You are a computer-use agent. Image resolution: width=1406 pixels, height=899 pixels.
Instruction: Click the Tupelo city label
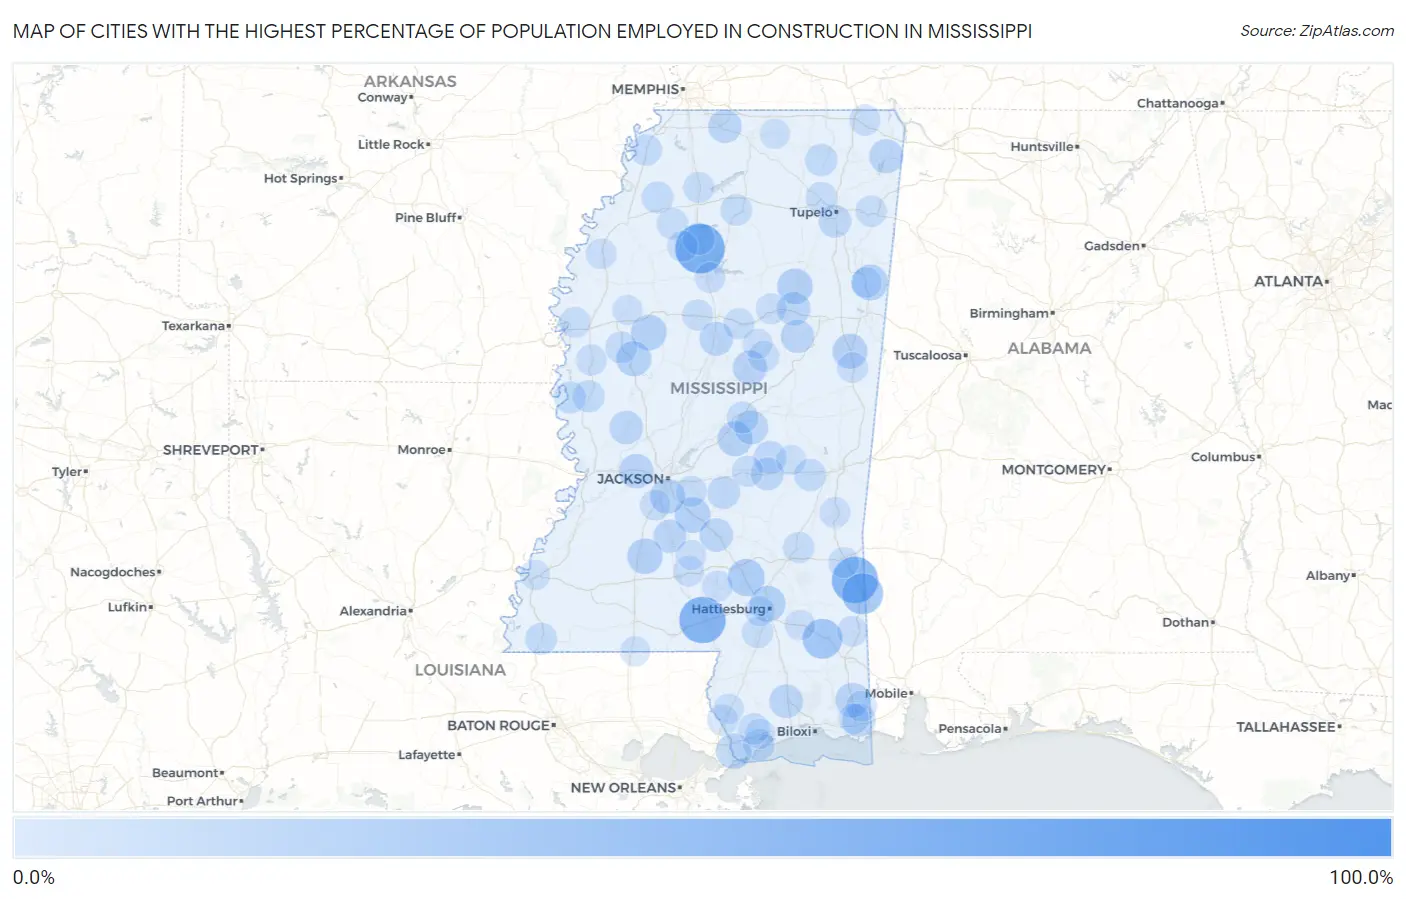point(811,212)
